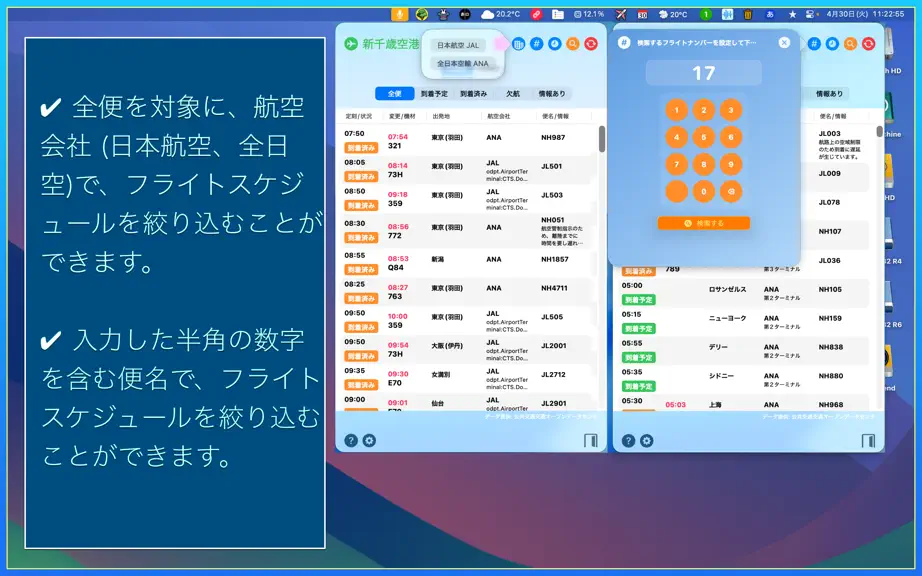Switch to 情報あり tab in right window
922x576 pixels.
tap(830, 93)
